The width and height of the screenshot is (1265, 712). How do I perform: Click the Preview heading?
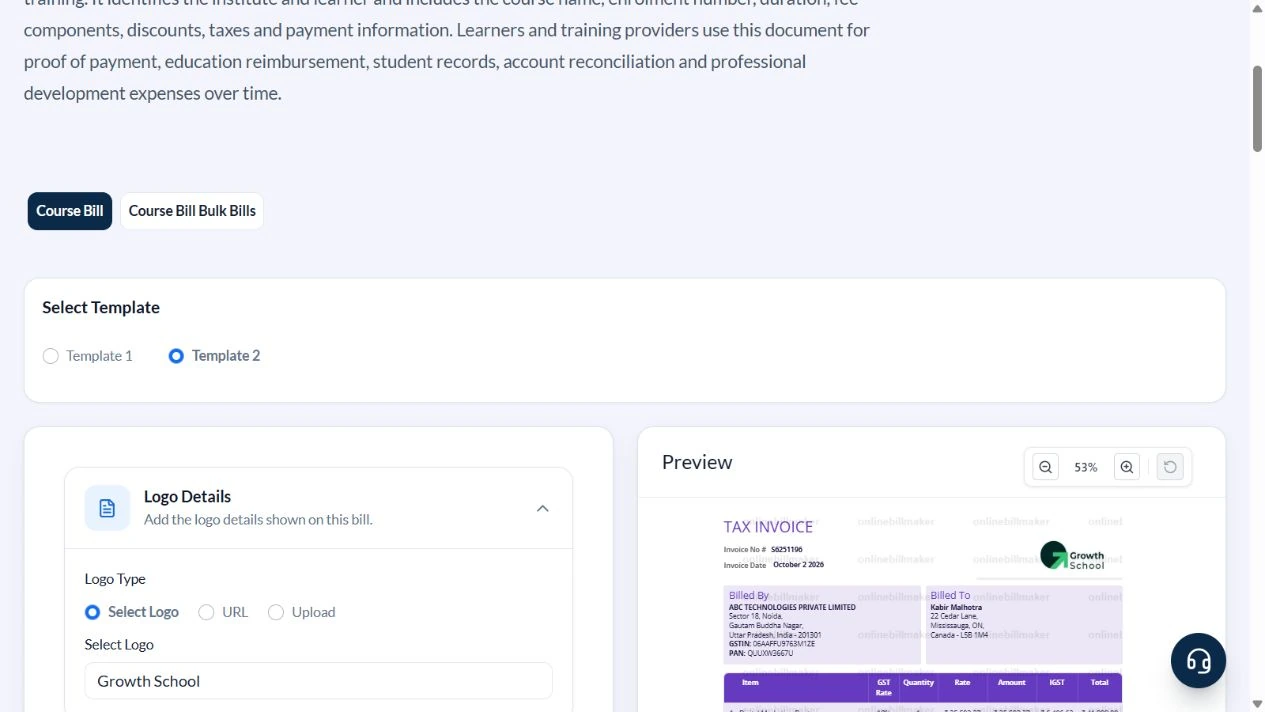[697, 462]
